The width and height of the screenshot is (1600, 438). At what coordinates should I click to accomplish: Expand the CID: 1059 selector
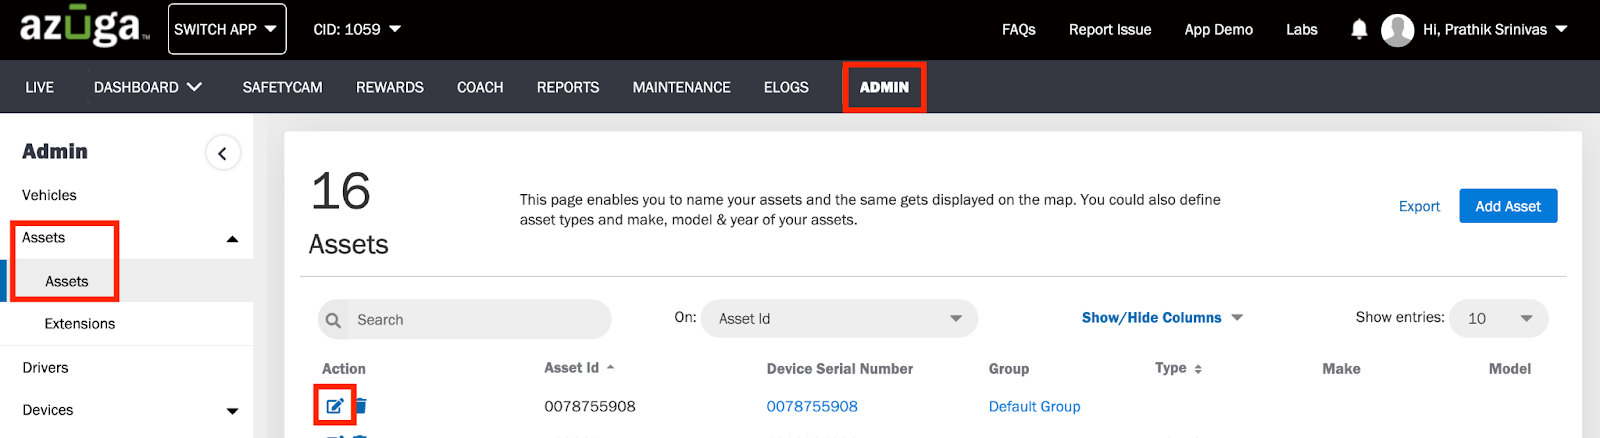(x=357, y=29)
